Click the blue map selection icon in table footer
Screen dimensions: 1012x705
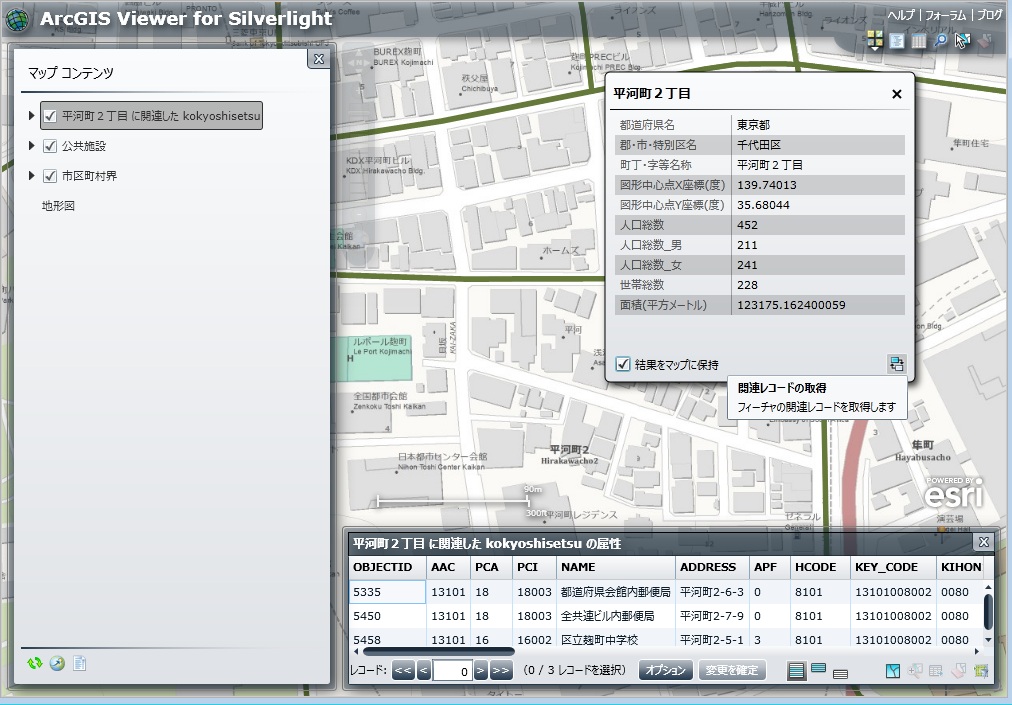pyautogui.click(x=893, y=671)
